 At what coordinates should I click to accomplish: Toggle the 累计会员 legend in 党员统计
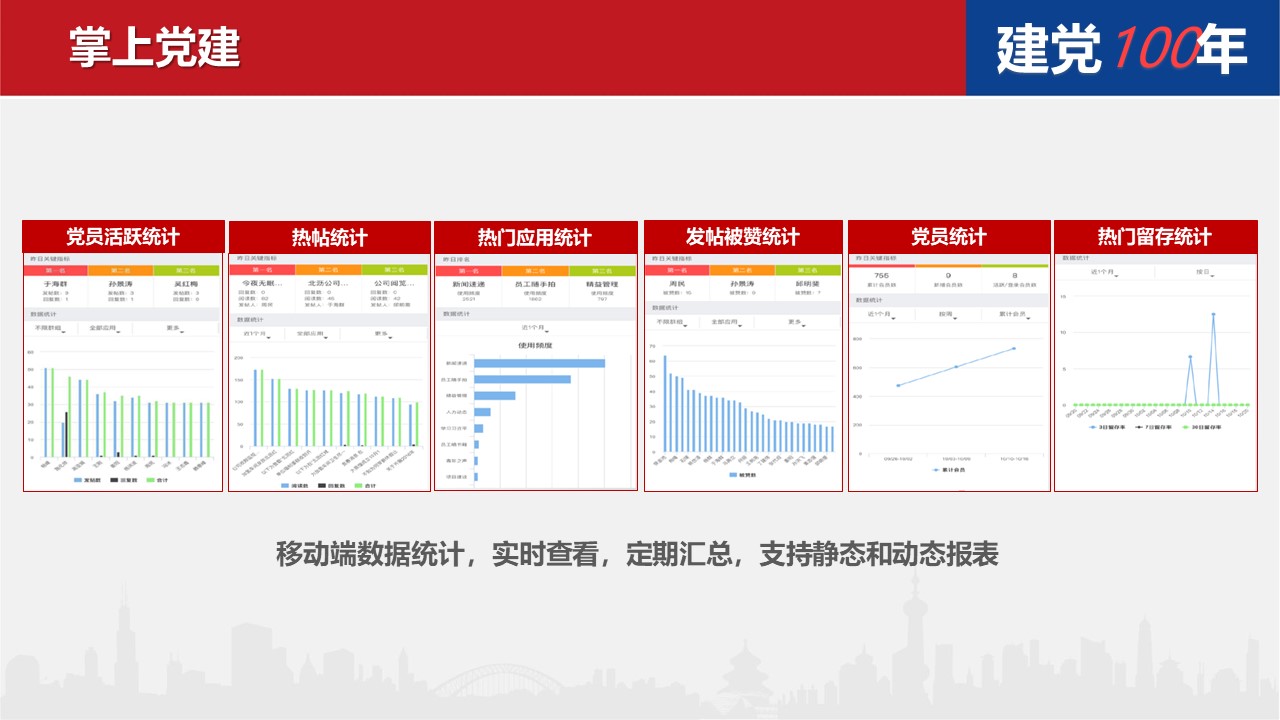[x=948, y=468]
